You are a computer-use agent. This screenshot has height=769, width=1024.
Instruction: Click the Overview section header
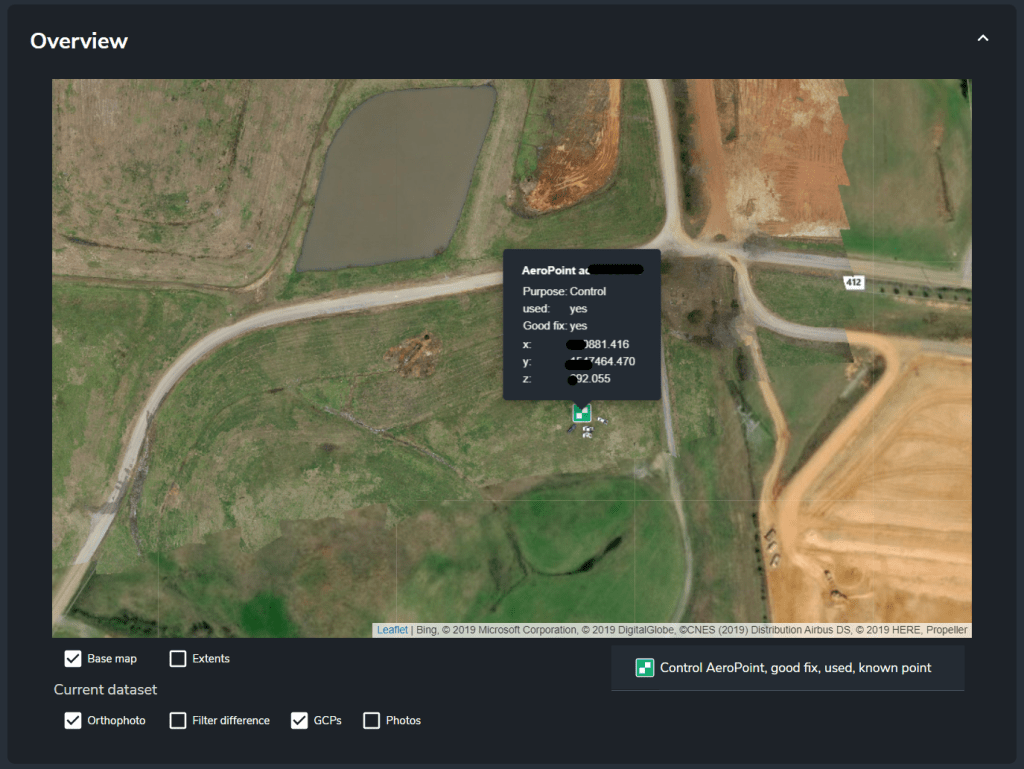coord(78,41)
